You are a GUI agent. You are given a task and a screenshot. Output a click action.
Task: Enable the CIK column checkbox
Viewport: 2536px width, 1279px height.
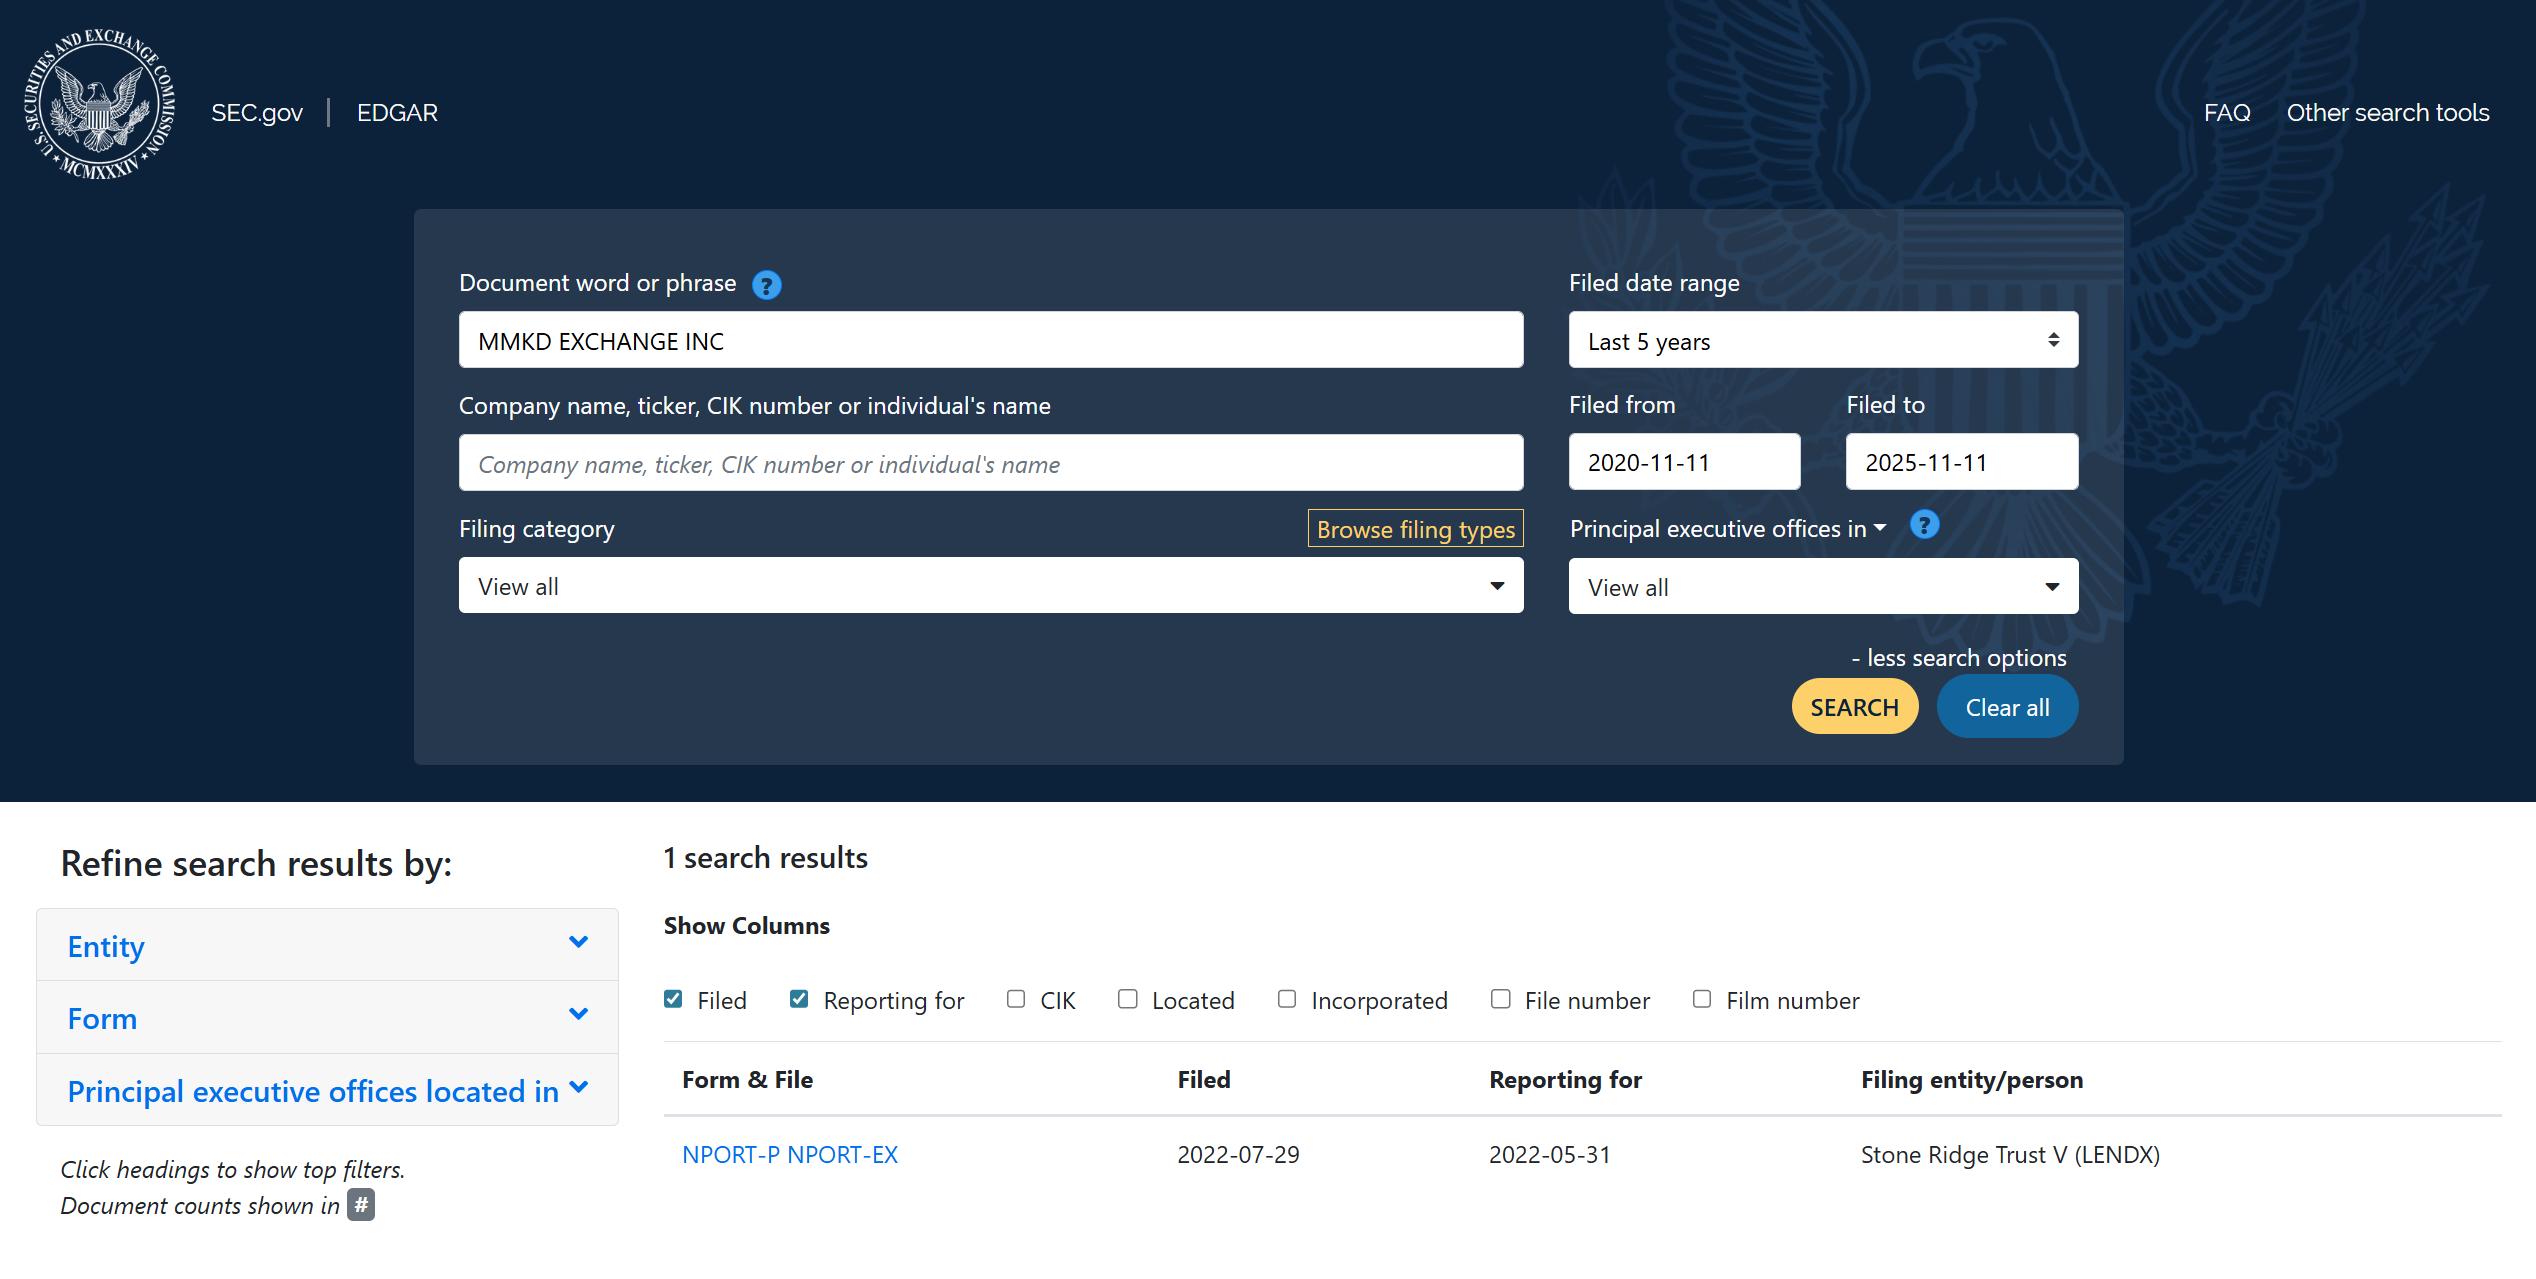coord(1016,999)
